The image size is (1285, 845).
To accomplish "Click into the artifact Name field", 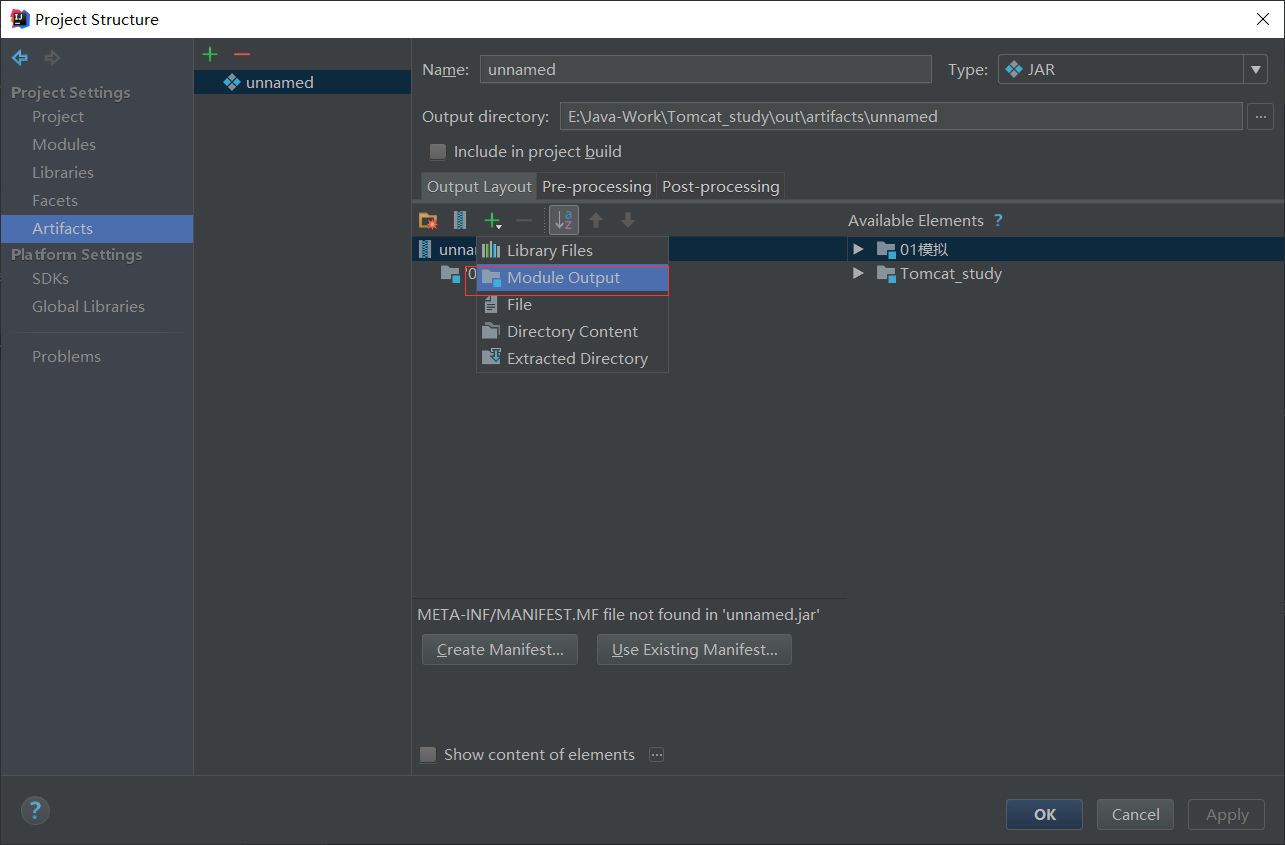I will pyautogui.click(x=705, y=70).
